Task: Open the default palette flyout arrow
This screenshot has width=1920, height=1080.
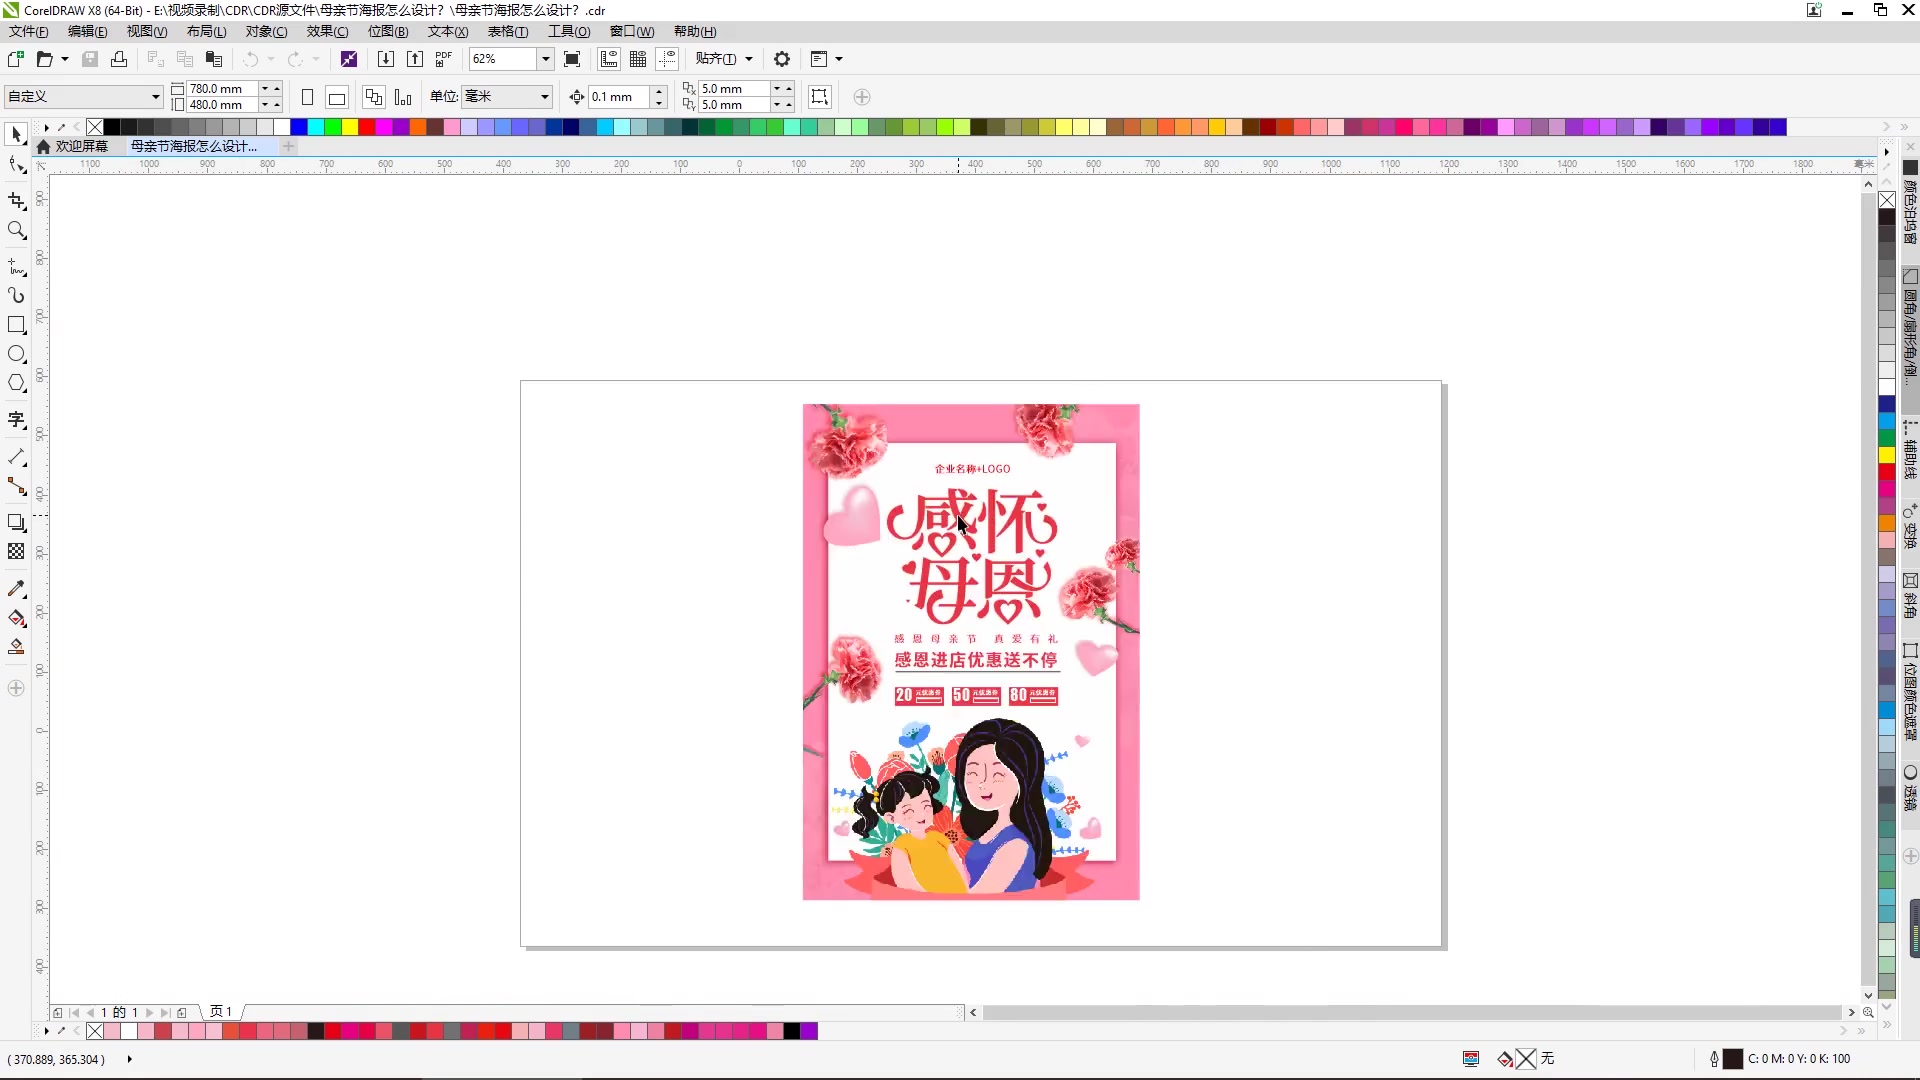Action: point(46,127)
